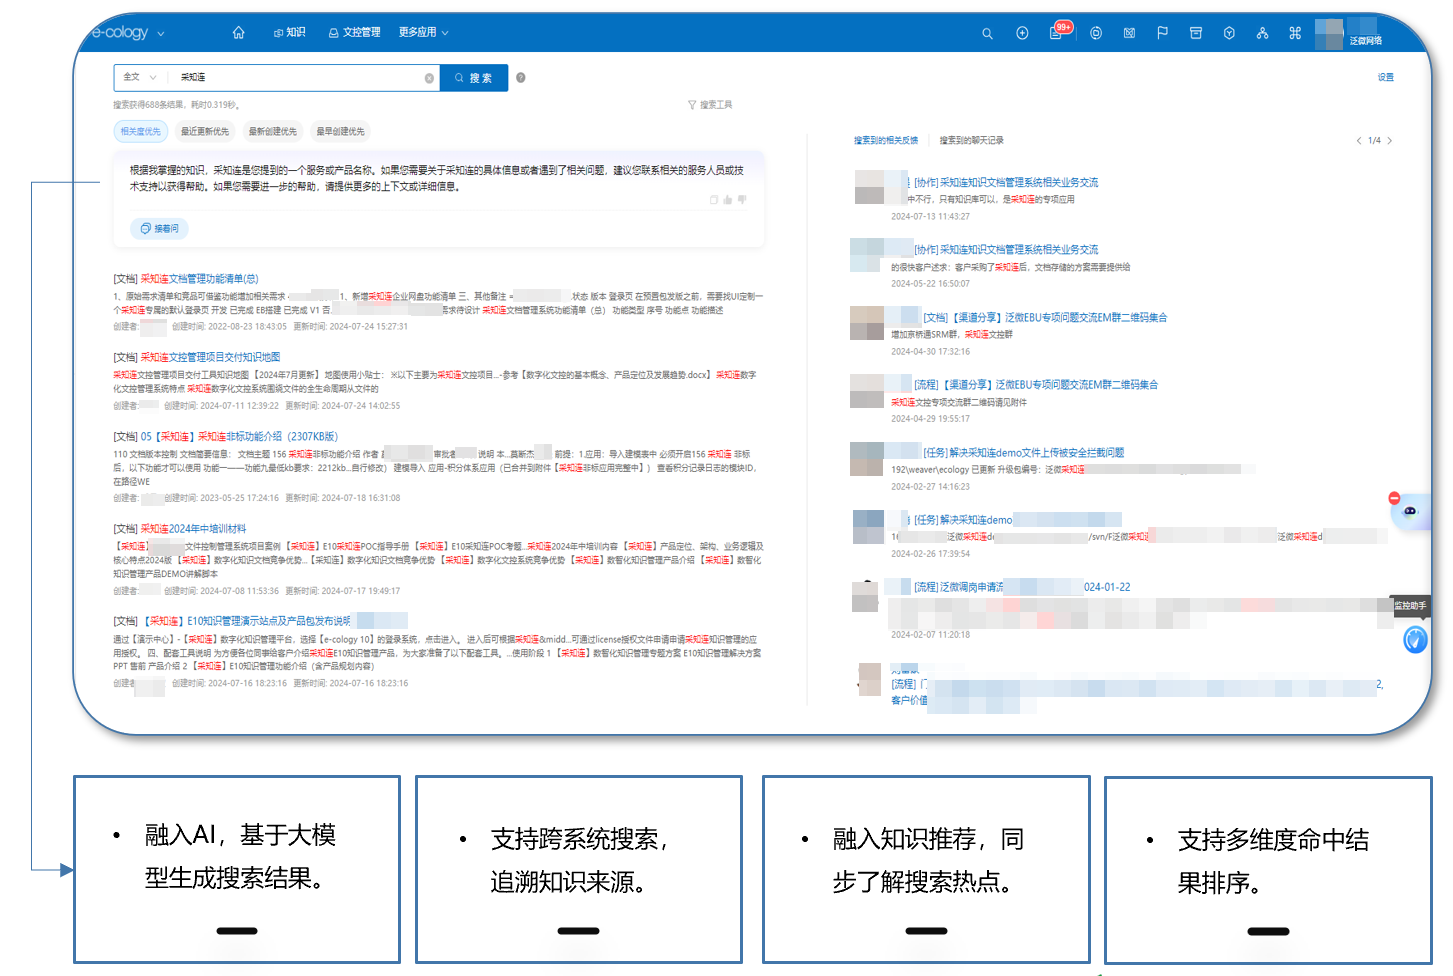Image resolution: width=1453 pixels, height=976 pixels.
Task: Open the 设置 link
Action: [x=1385, y=77]
